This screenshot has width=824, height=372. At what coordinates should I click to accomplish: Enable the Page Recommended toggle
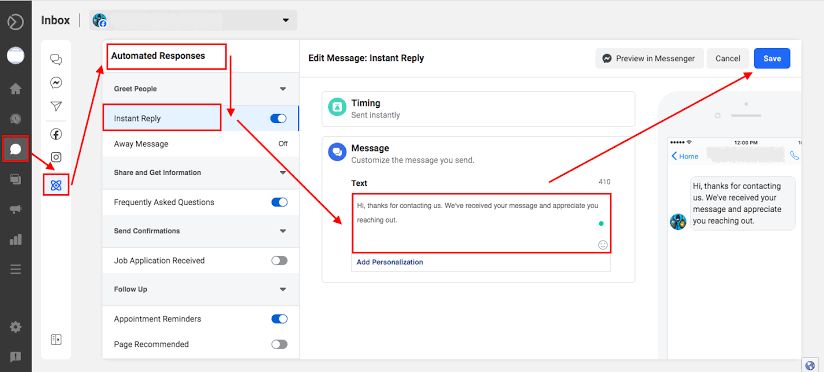pos(279,344)
